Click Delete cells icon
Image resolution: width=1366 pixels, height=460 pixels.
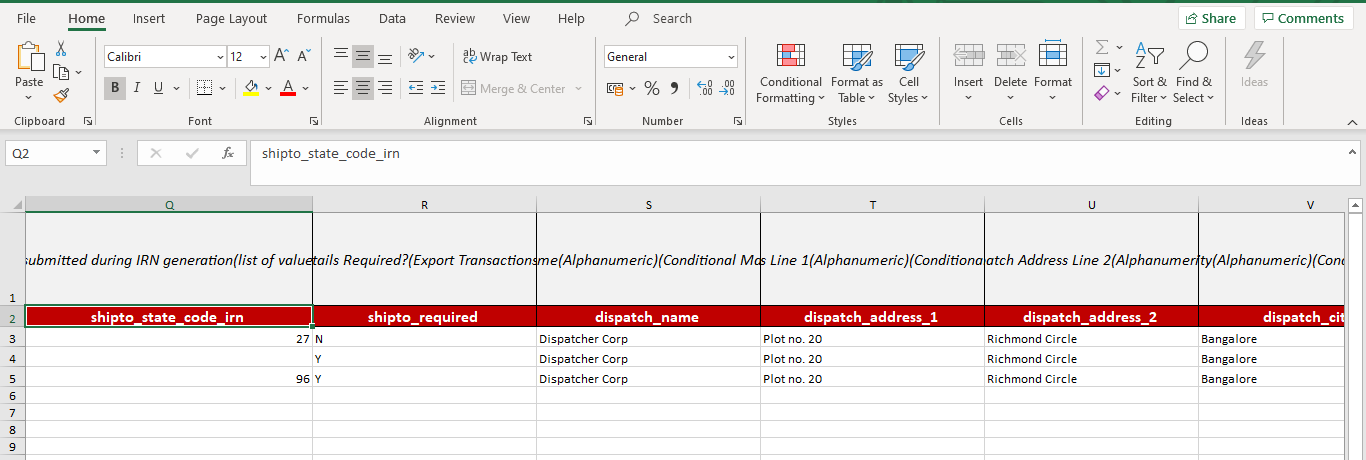1011,56
